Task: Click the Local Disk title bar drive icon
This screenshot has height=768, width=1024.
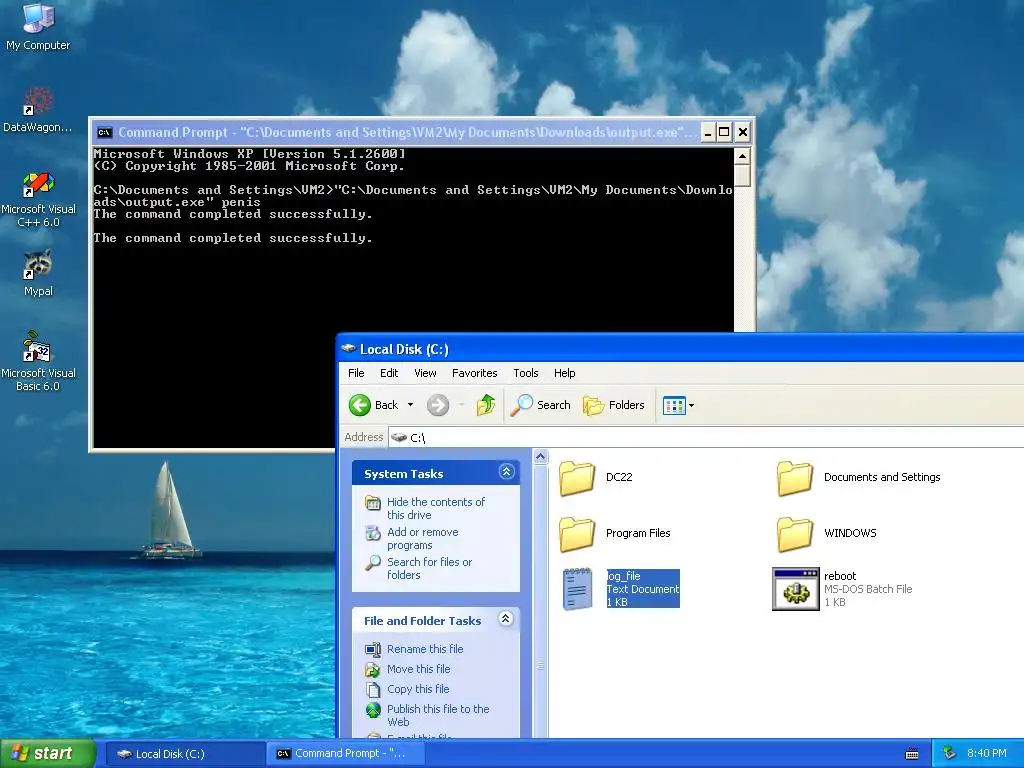Action: (x=349, y=349)
